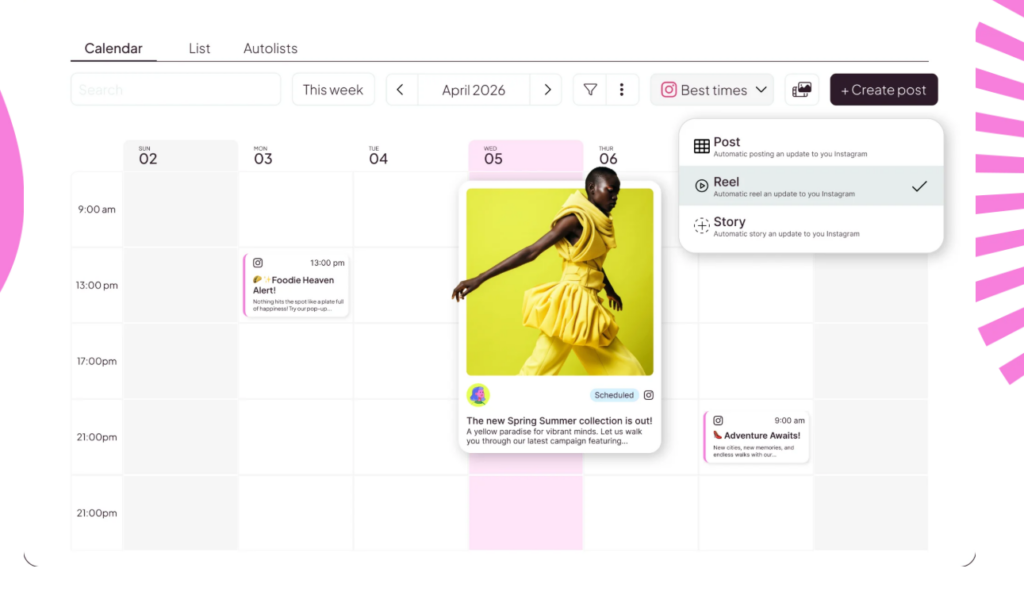Click Instagram icon on Adventure Awaits card
This screenshot has height=603, width=1024.
tap(718, 421)
